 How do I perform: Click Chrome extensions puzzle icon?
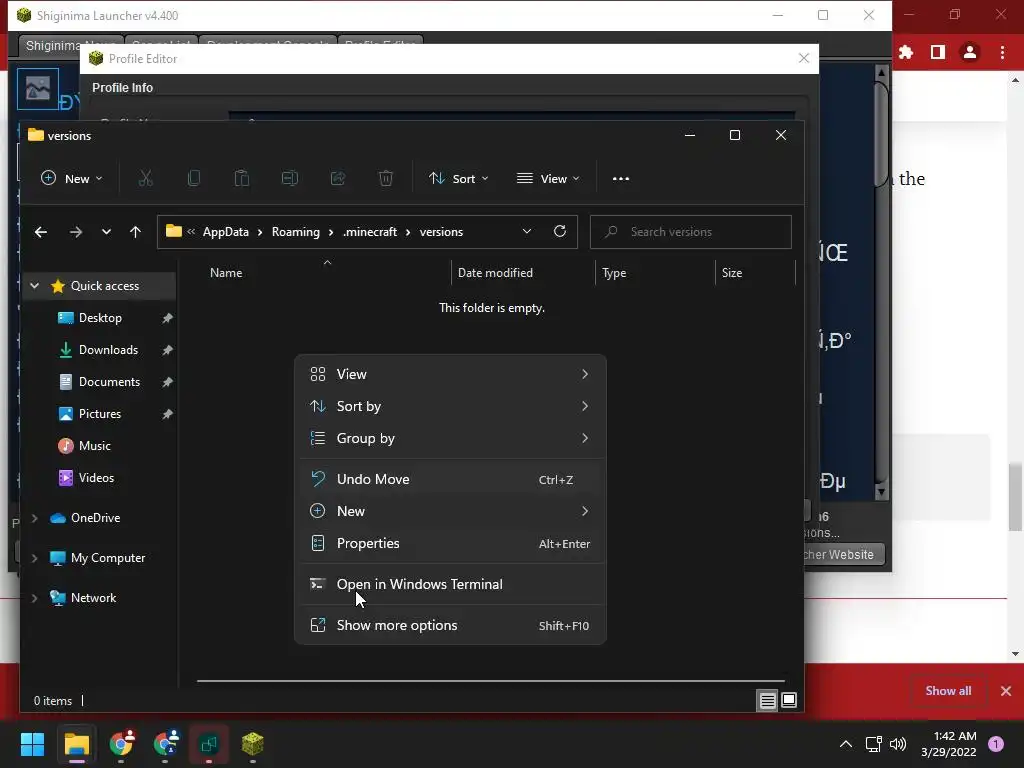pyautogui.click(x=906, y=52)
